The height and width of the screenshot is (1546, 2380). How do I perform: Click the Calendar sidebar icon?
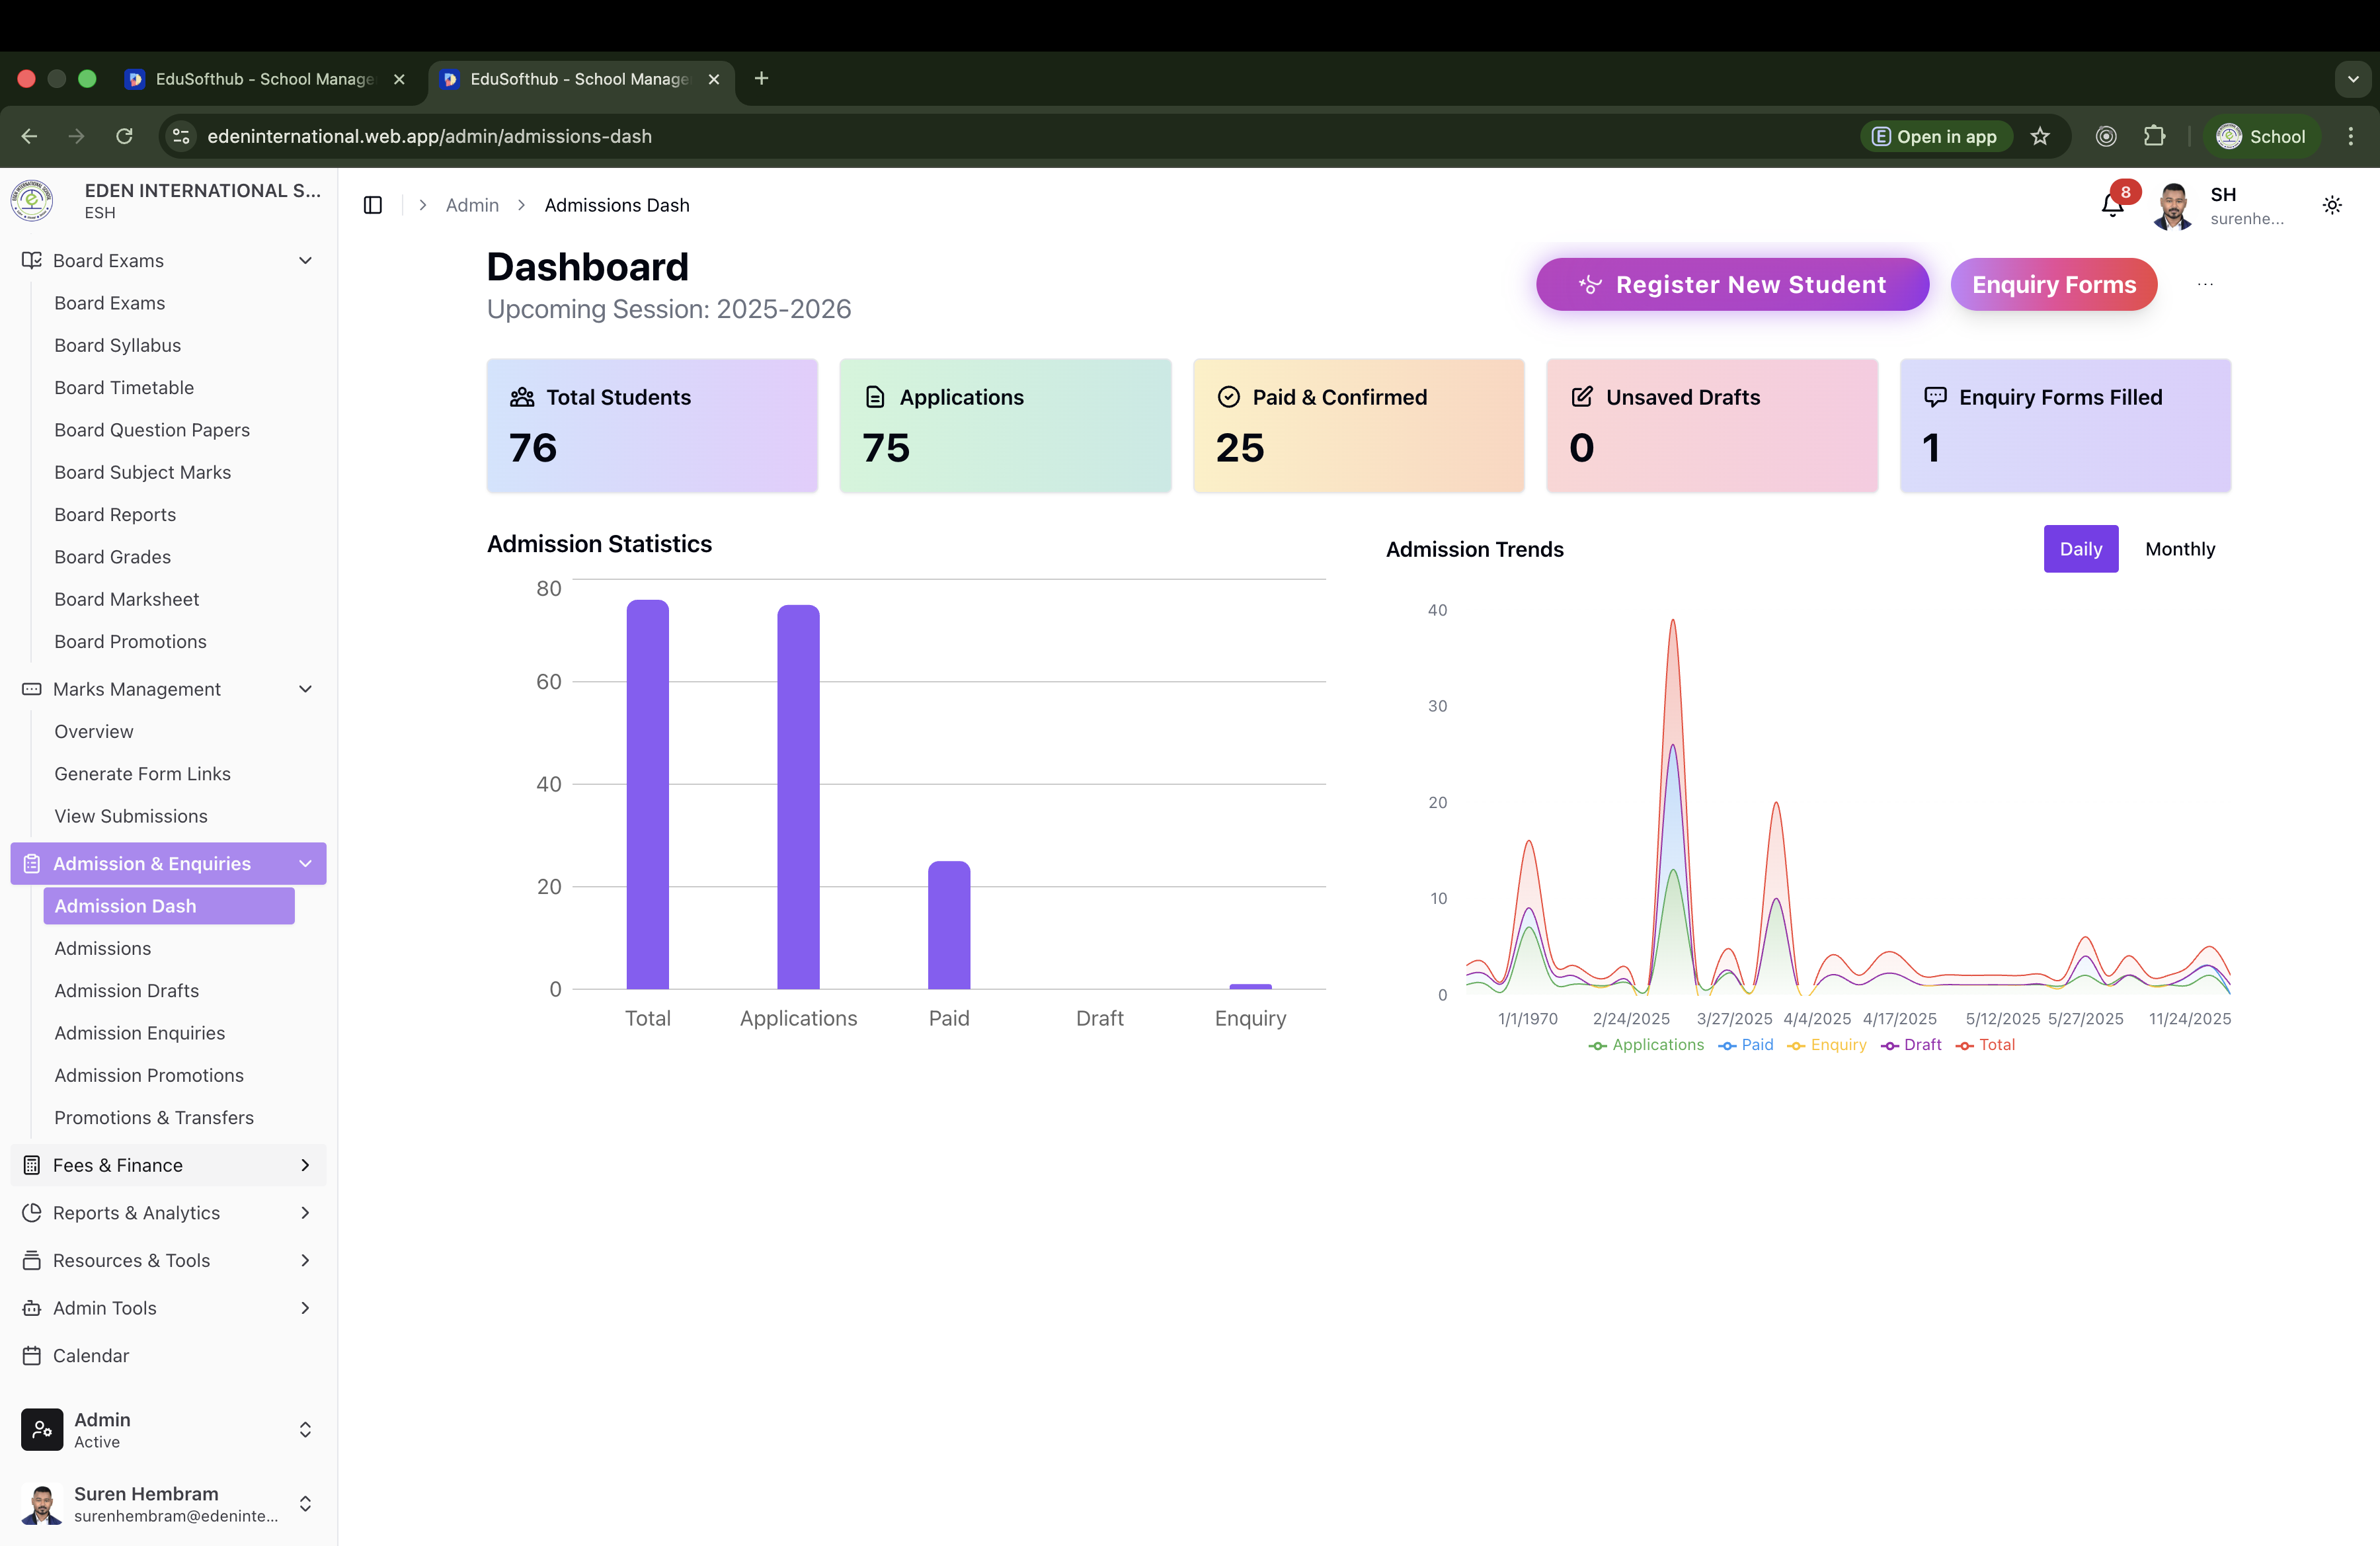tap(32, 1356)
